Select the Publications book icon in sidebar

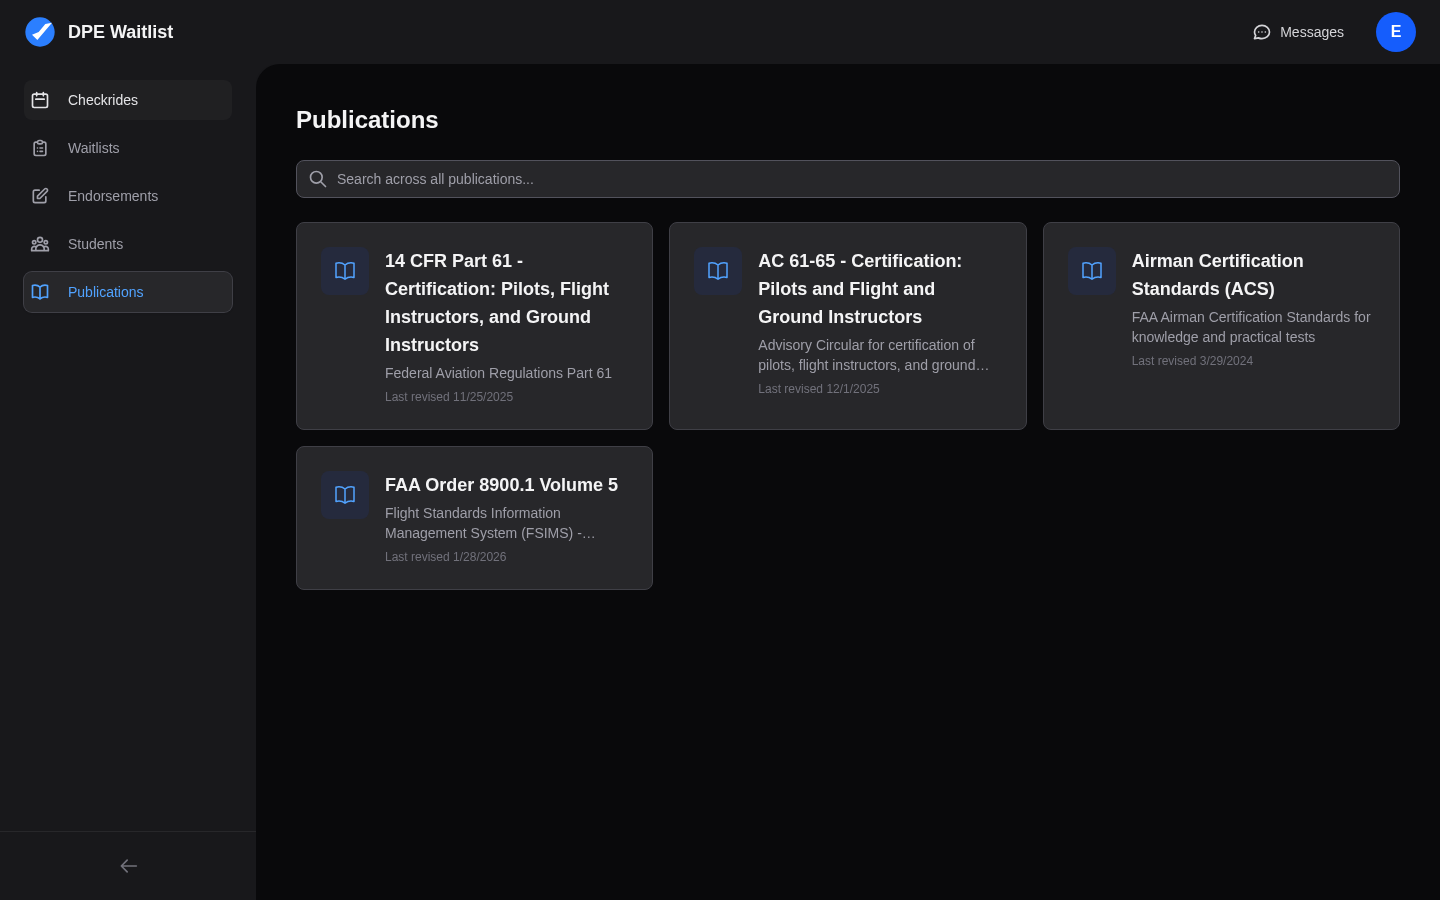pos(40,292)
